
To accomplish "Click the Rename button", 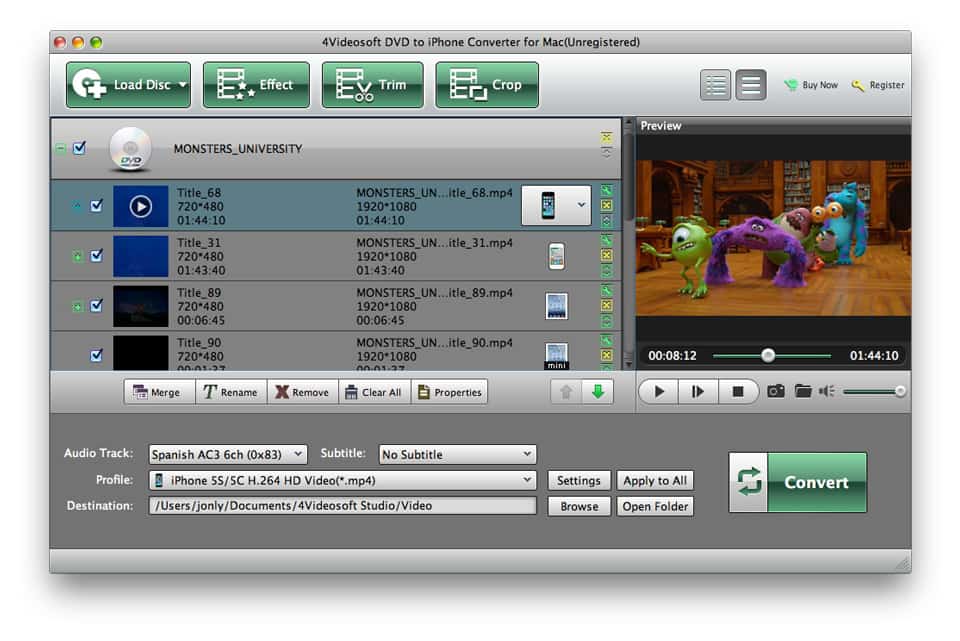I will (231, 392).
